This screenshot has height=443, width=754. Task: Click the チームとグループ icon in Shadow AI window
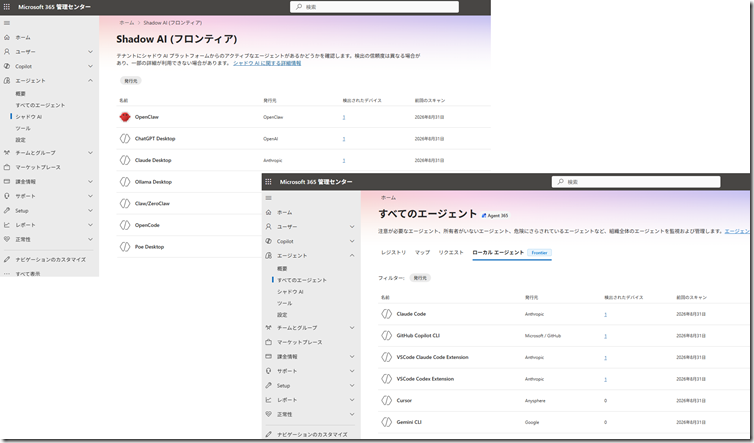click(x=7, y=152)
